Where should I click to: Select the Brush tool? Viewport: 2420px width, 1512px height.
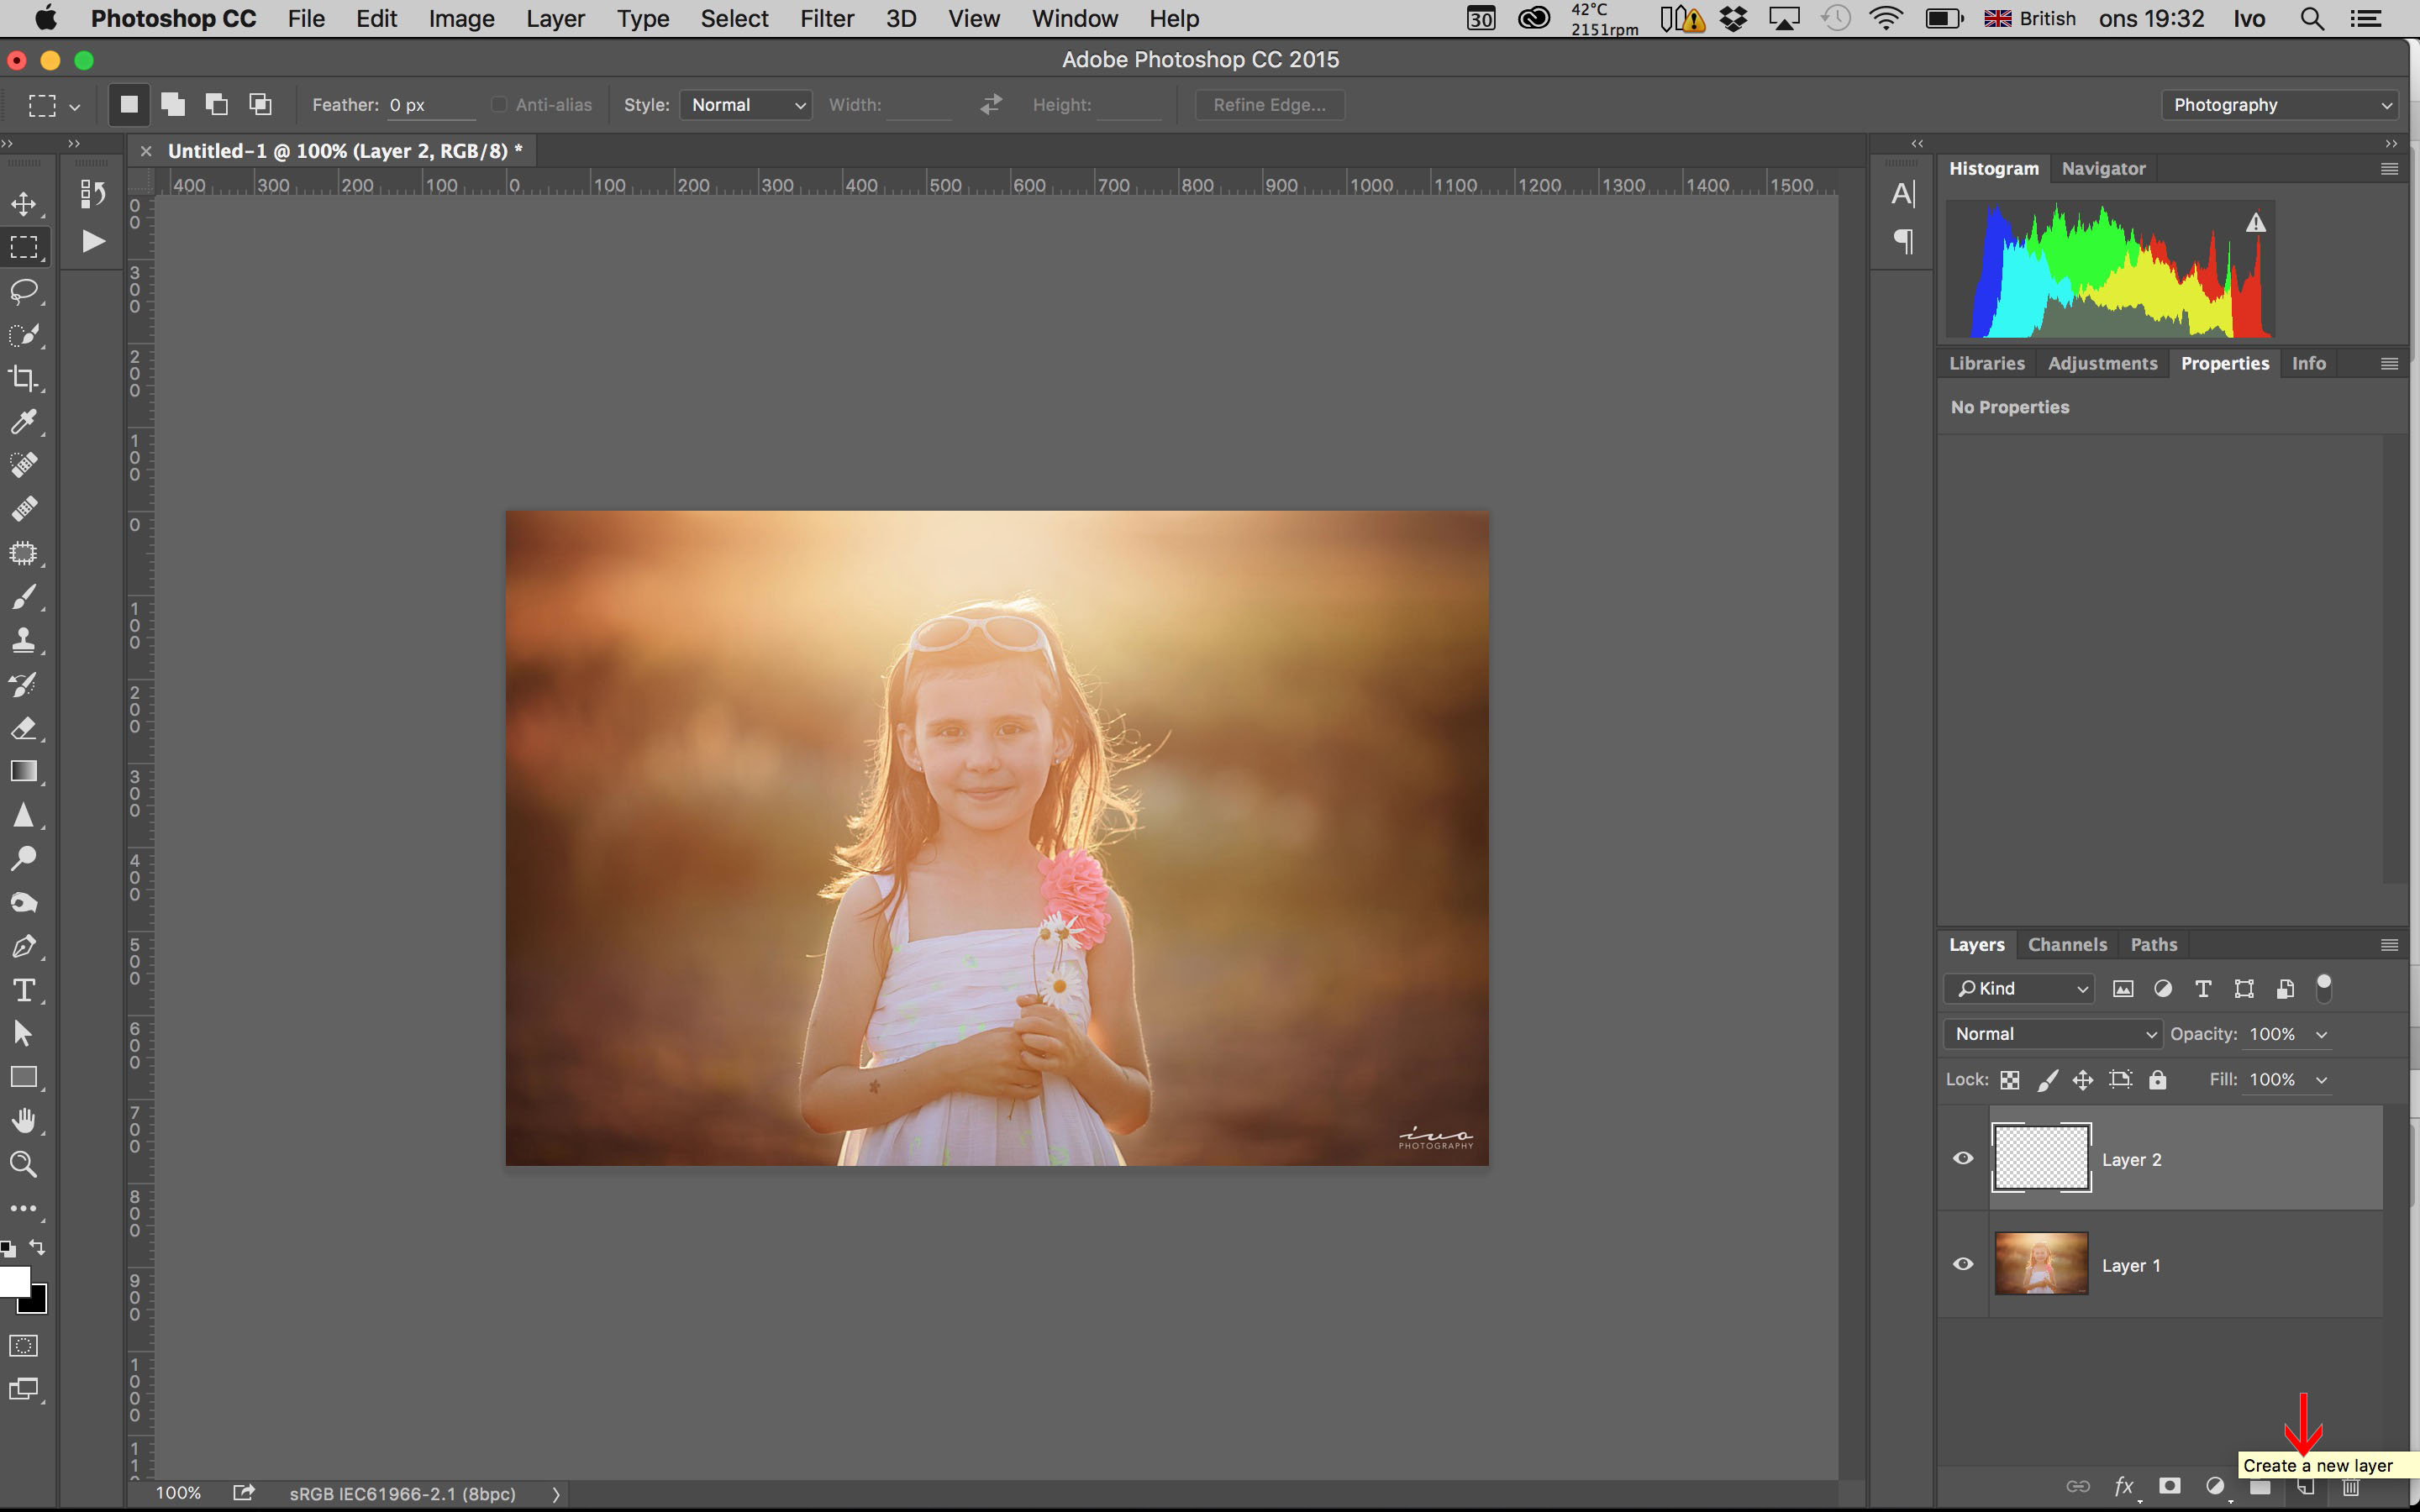pos(24,596)
